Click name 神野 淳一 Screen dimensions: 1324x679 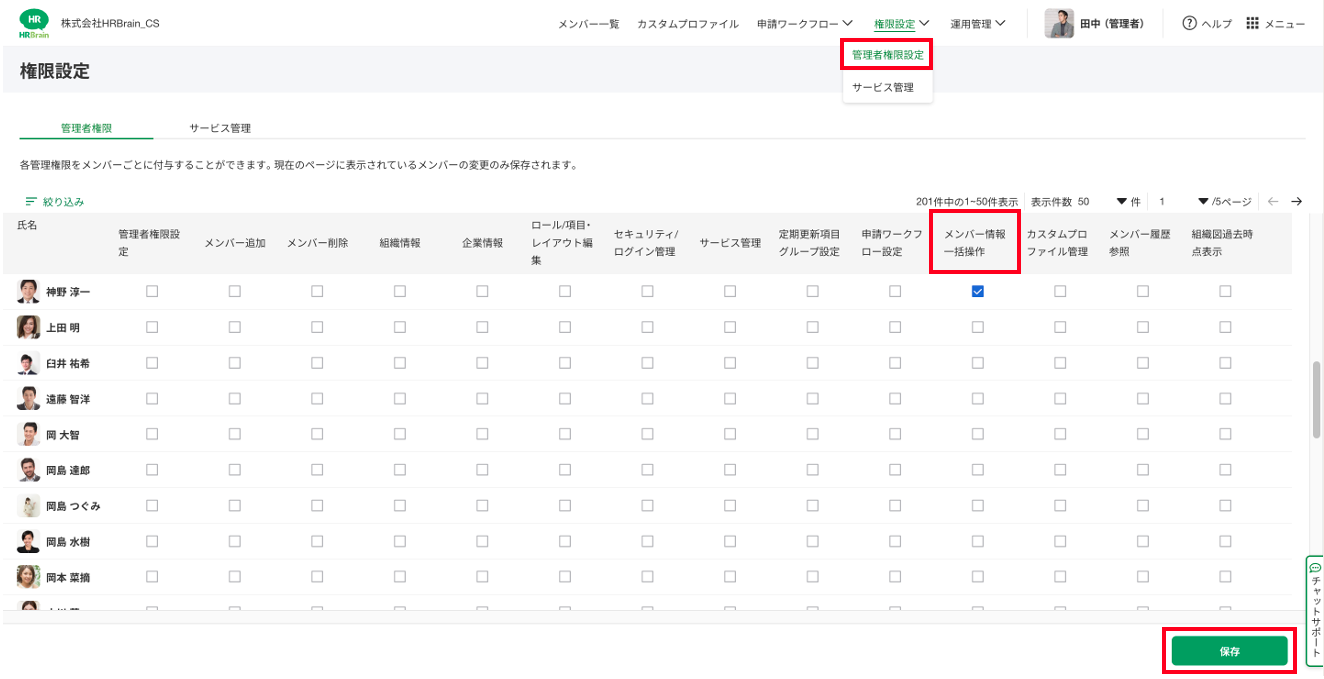click(68, 292)
